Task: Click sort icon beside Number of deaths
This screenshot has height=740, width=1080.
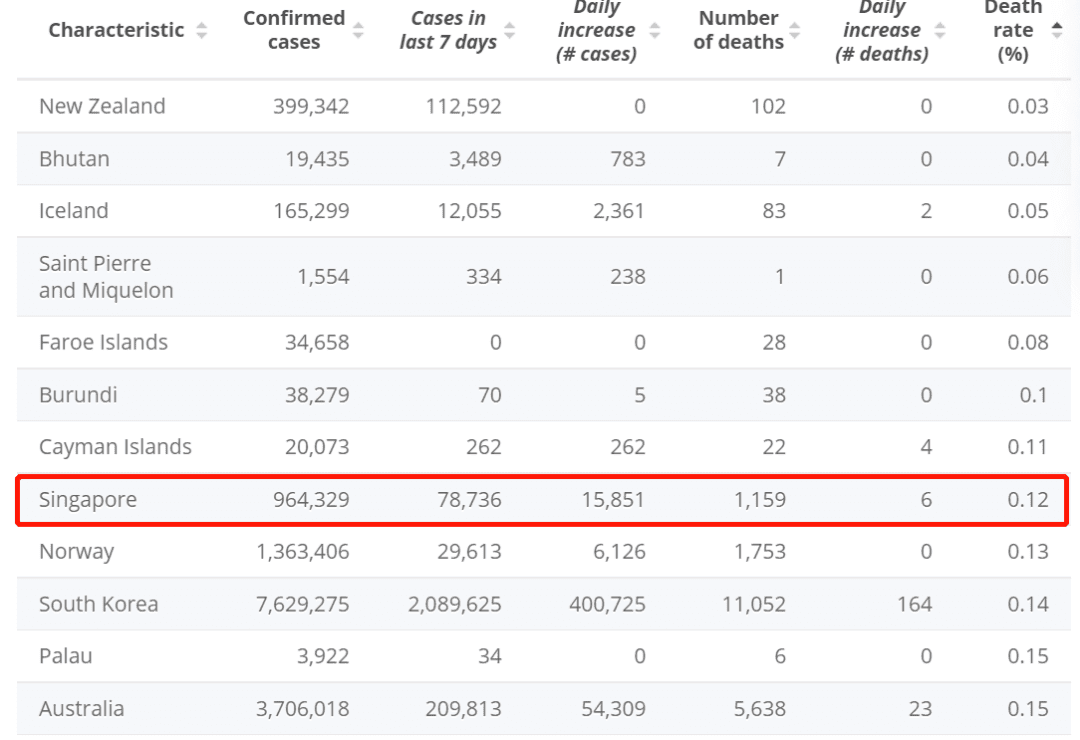Action: pos(797,31)
